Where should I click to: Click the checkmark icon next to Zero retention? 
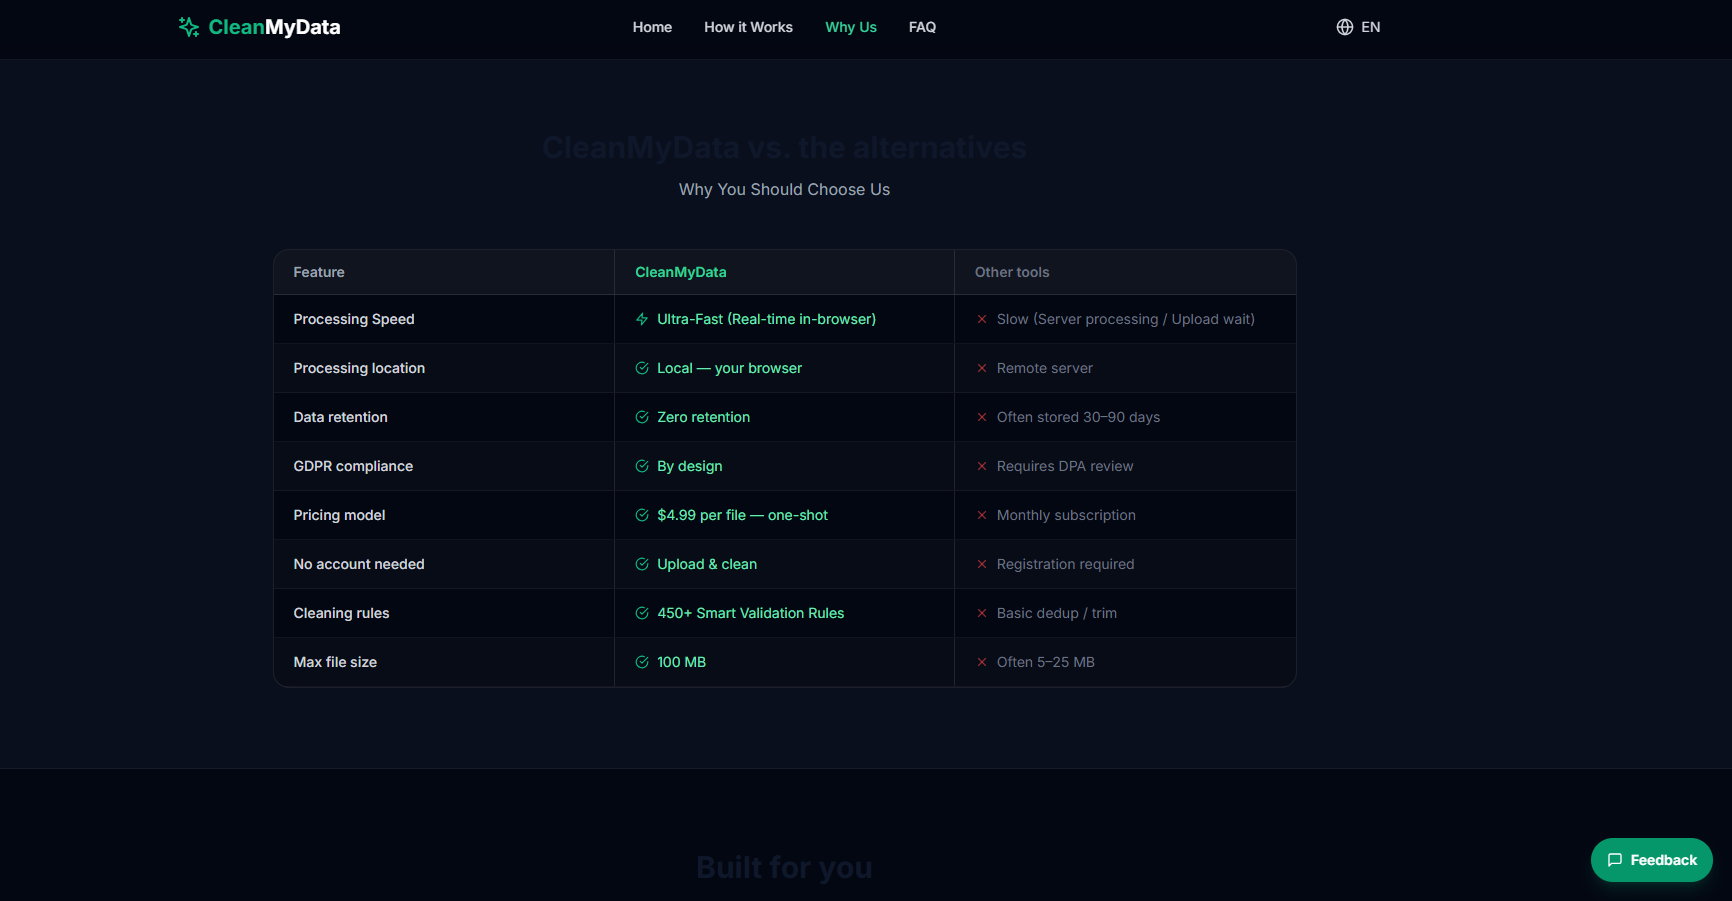641,417
